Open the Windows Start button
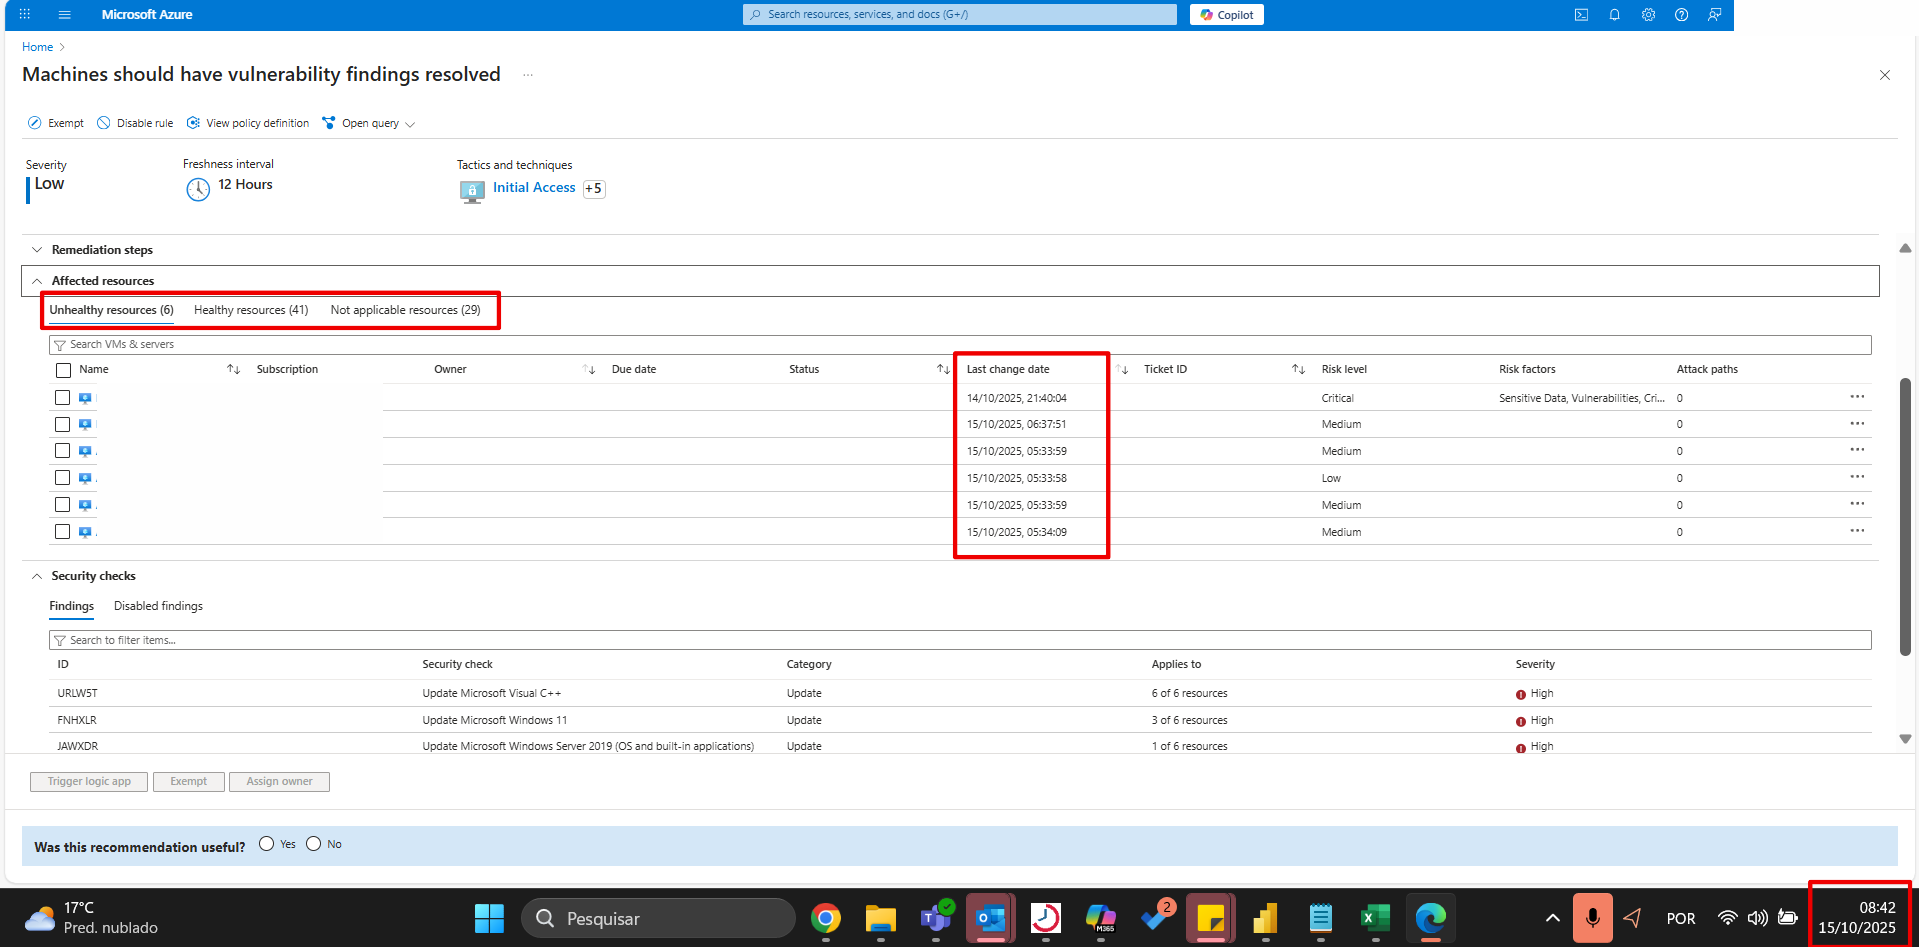This screenshot has width=1919, height=947. [489, 918]
